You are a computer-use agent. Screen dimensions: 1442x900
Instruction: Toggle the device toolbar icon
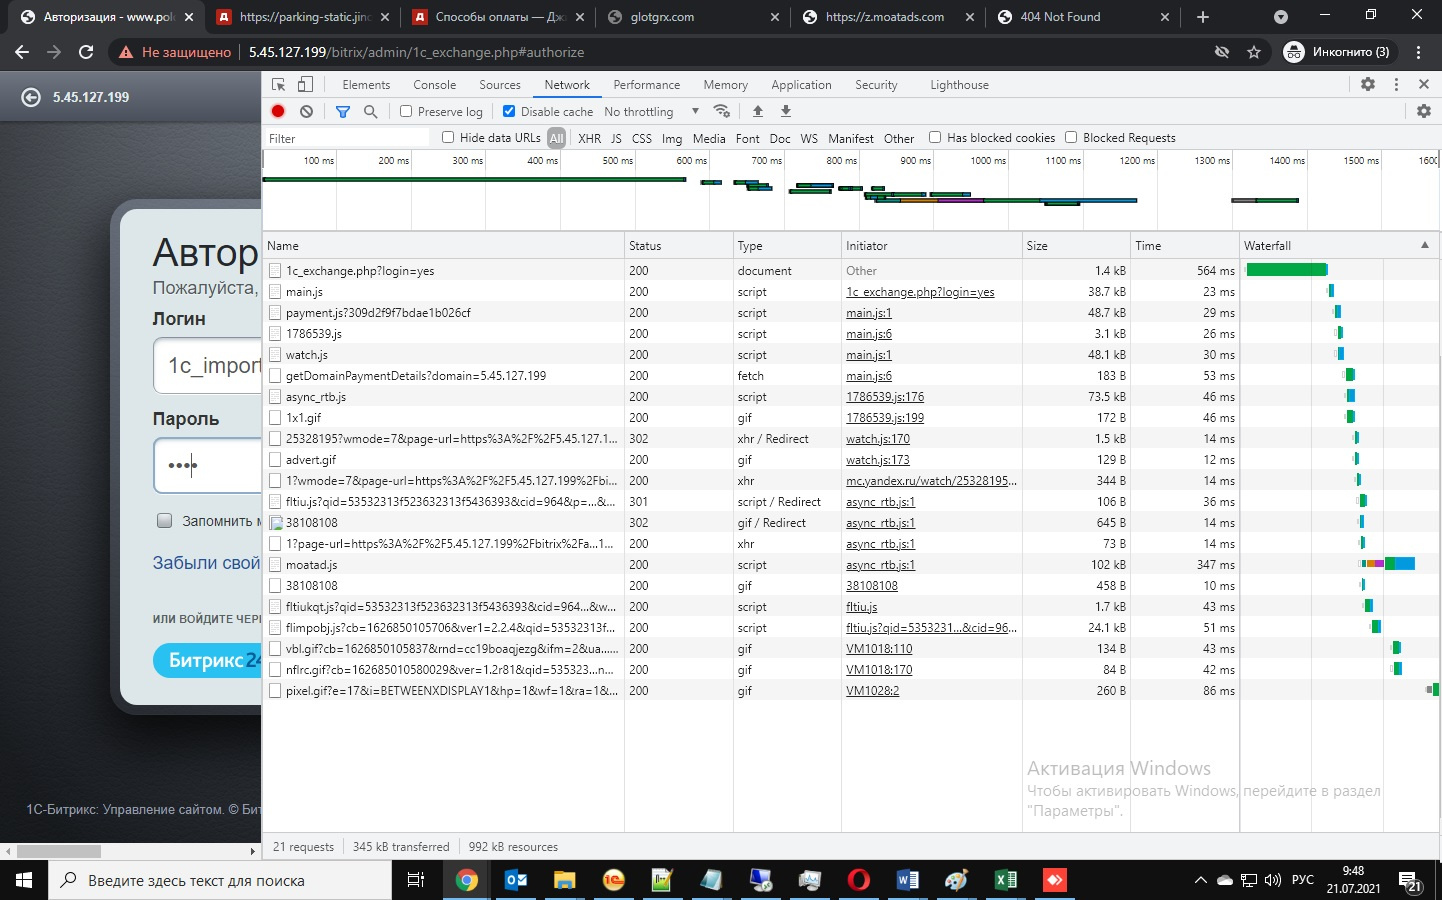[x=305, y=85]
